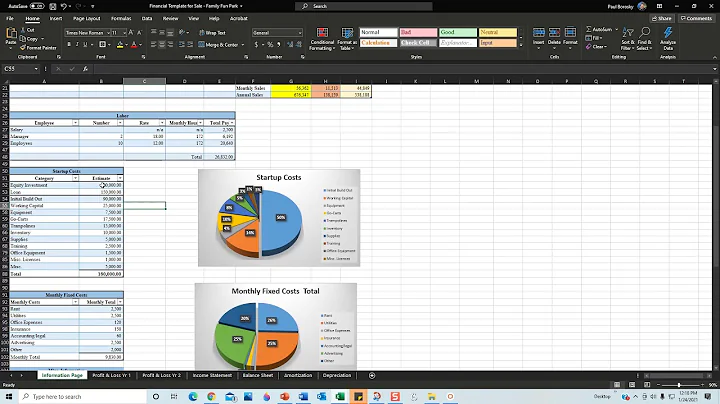Click the Windows taskbar search box
The width and height of the screenshot is (720, 404).
83,397
